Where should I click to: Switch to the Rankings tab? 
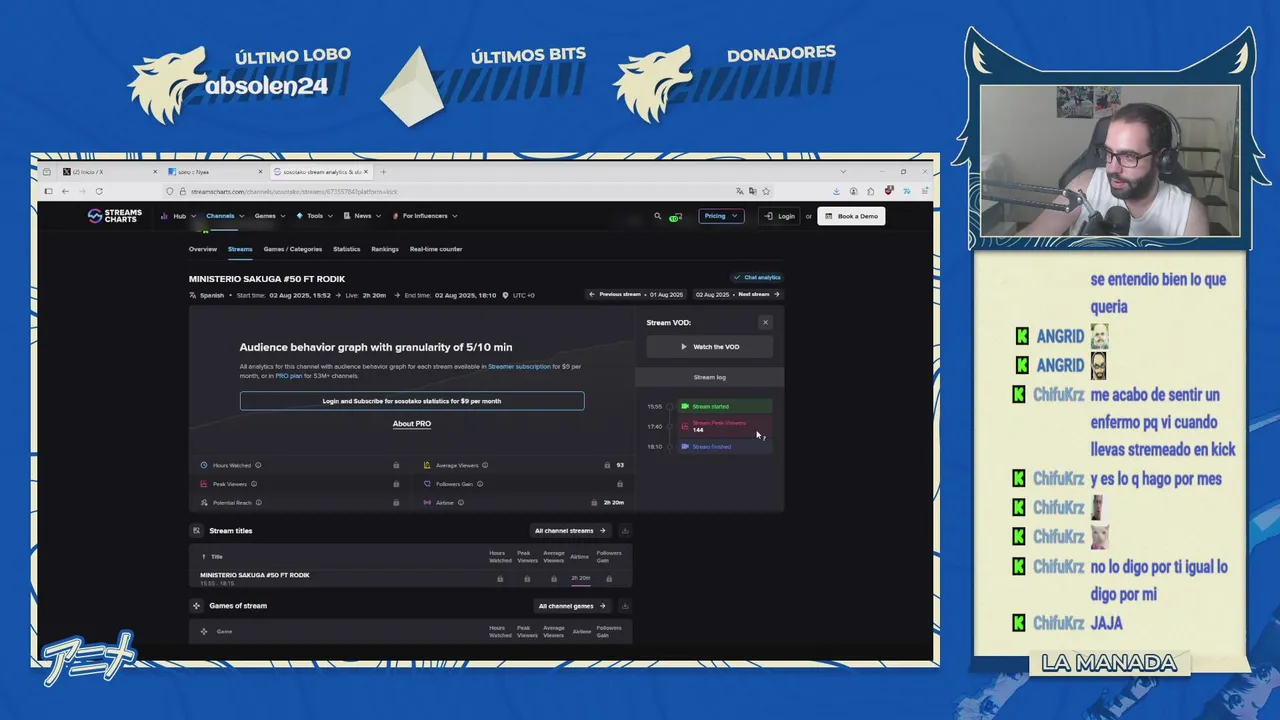pyautogui.click(x=385, y=249)
